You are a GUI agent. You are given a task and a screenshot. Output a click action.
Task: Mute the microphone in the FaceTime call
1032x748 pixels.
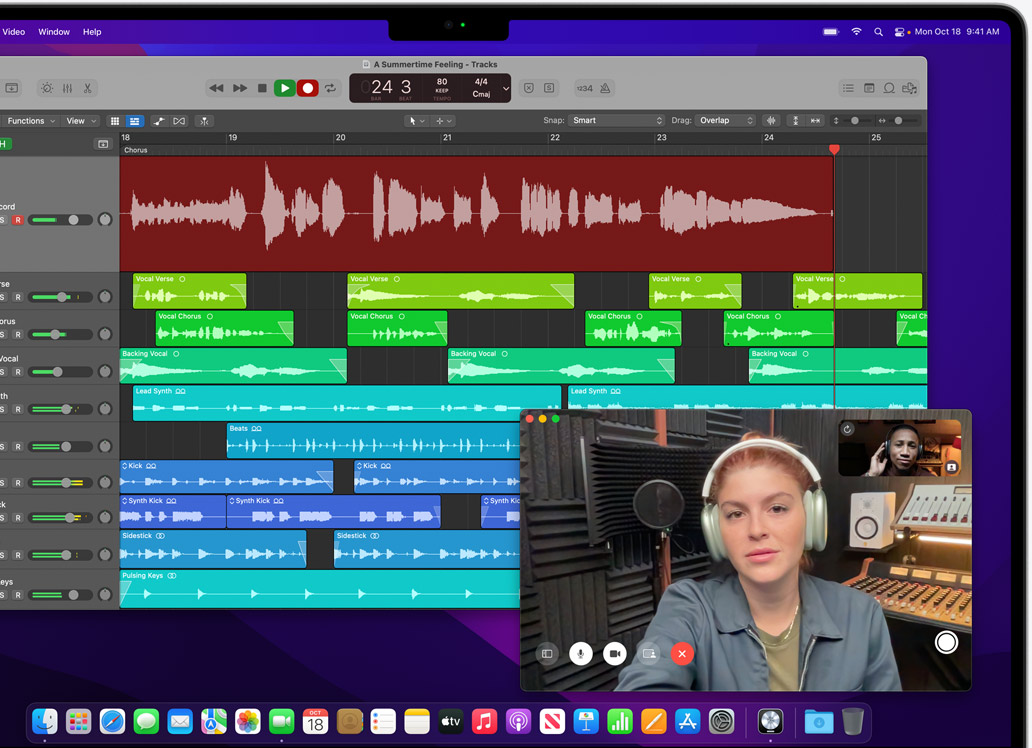580,653
